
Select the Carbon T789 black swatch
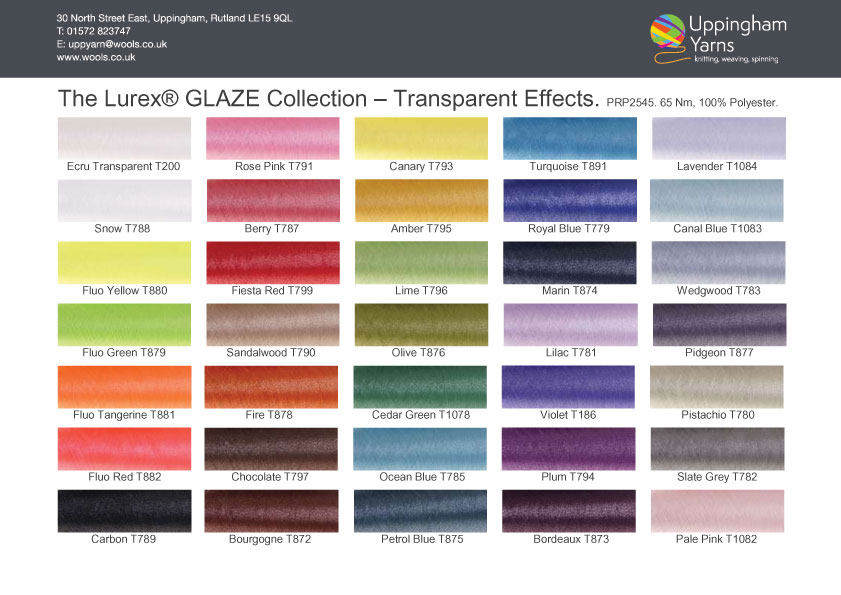click(124, 510)
